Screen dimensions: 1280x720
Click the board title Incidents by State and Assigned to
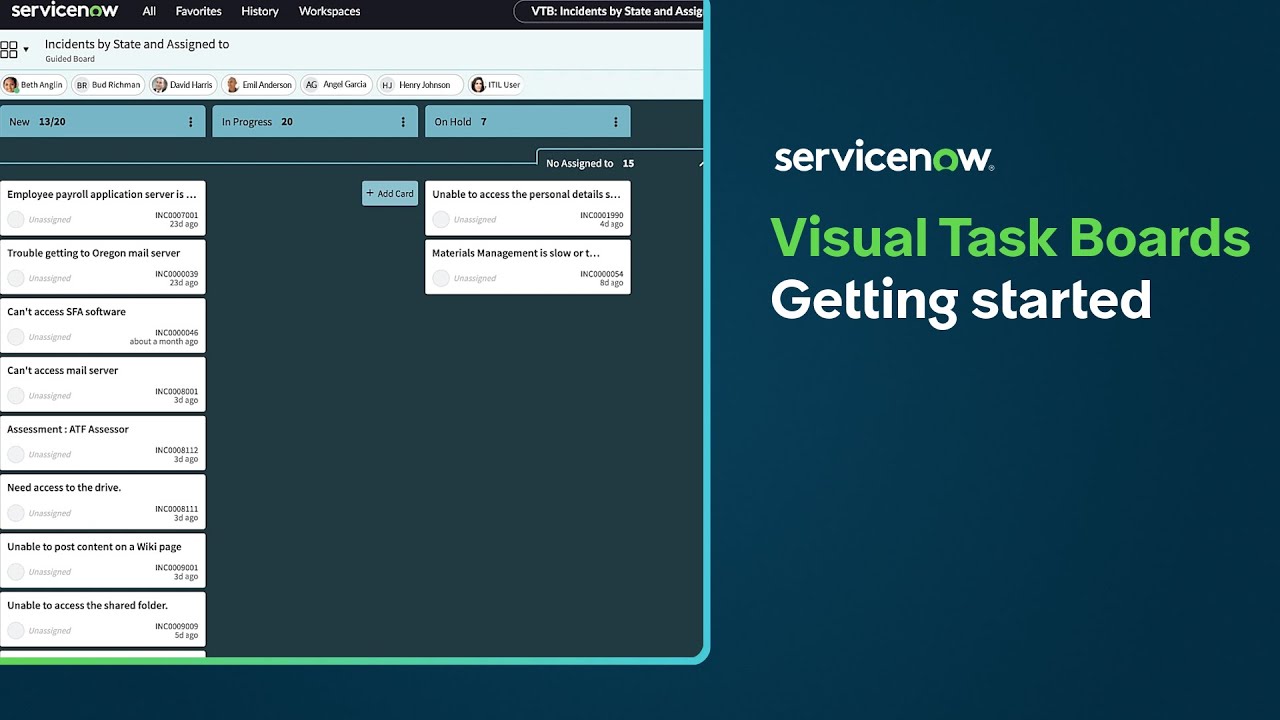point(137,44)
